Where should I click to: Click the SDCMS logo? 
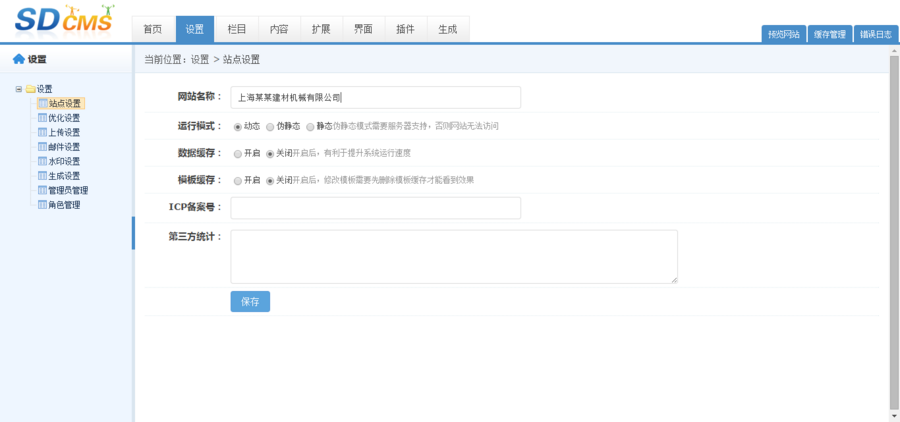click(x=64, y=20)
